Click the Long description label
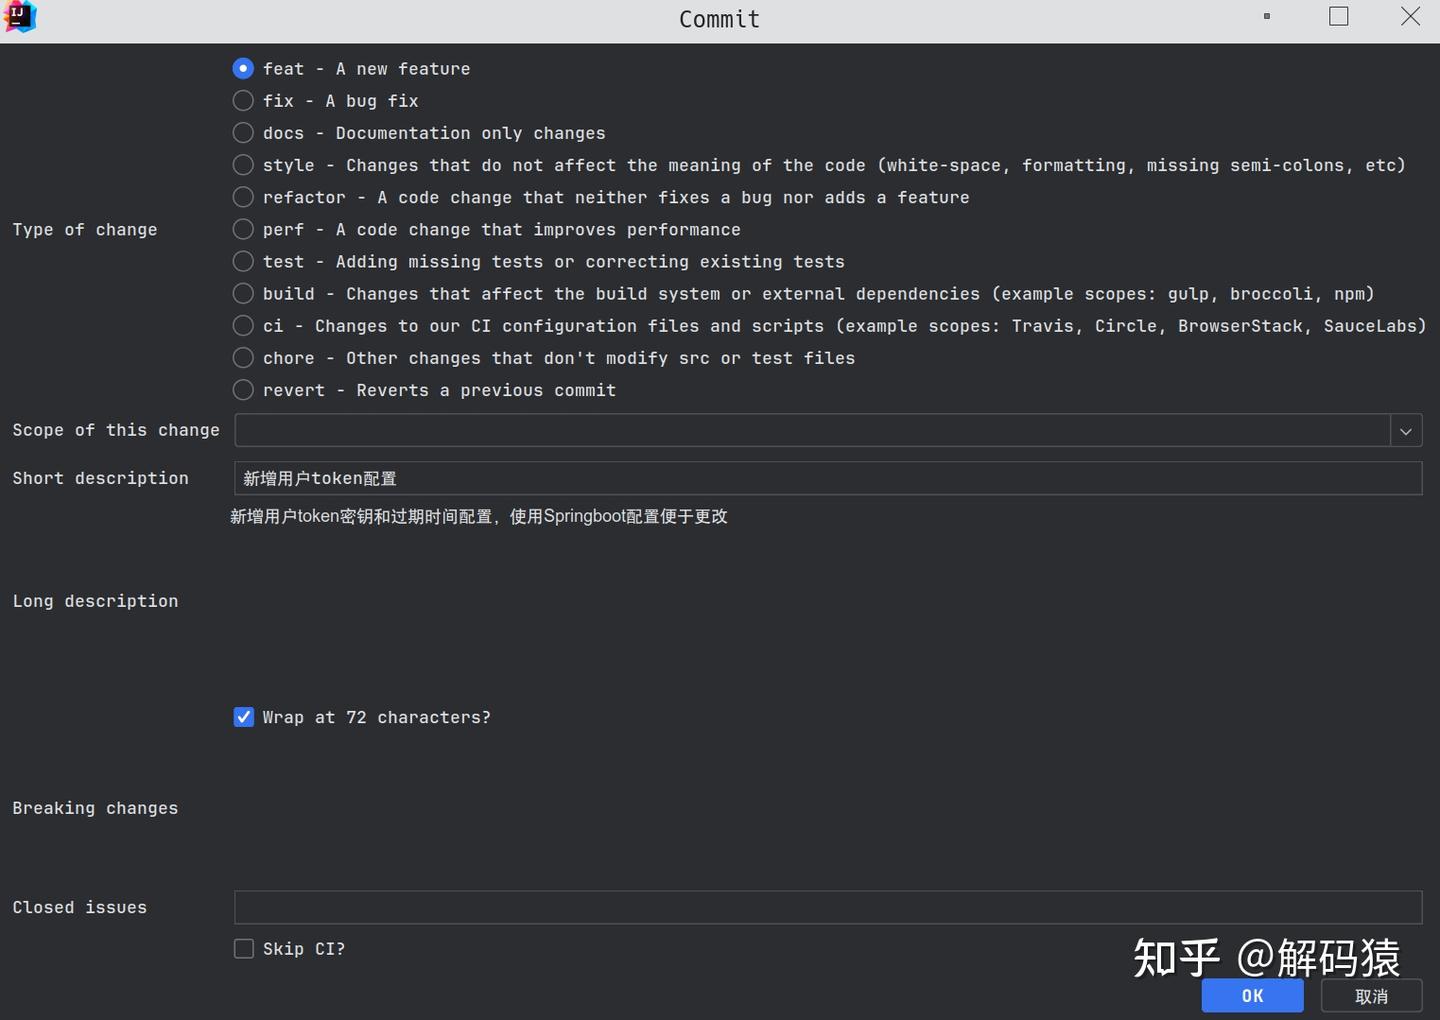 coord(95,601)
